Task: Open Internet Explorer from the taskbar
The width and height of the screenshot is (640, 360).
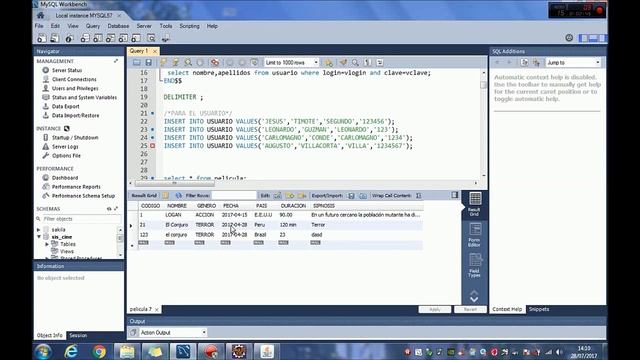Action: 71,351
